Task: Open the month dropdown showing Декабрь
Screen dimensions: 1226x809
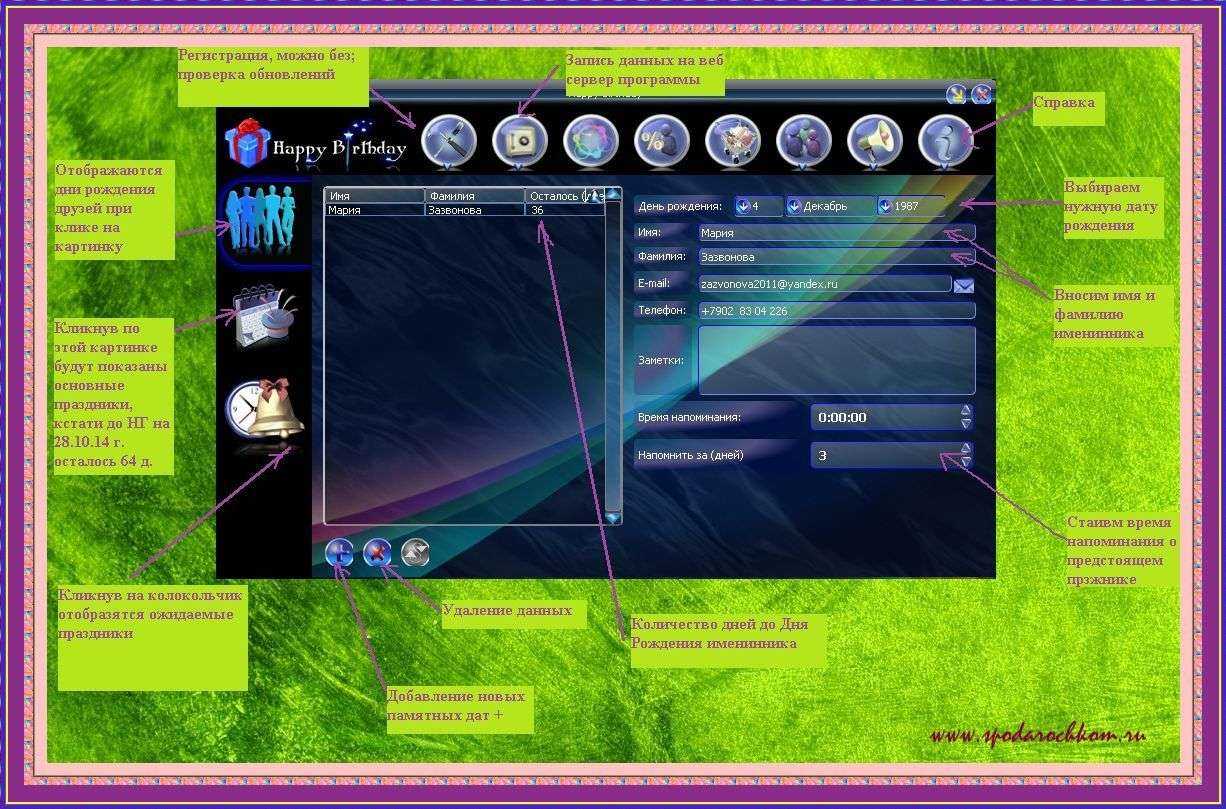Action: pos(794,206)
